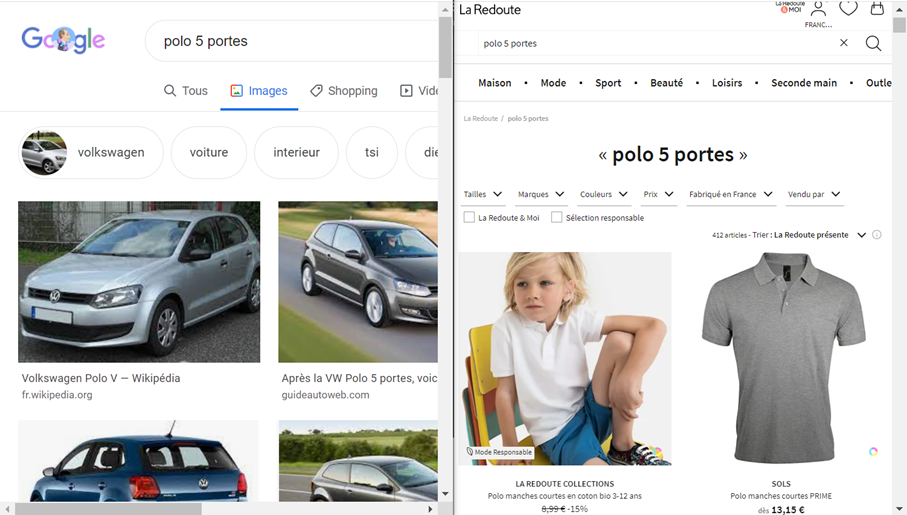Open Polo manches courtes PRIME link
Image resolution: width=907 pixels, height=515 pixels.
(x=781, y=496)
